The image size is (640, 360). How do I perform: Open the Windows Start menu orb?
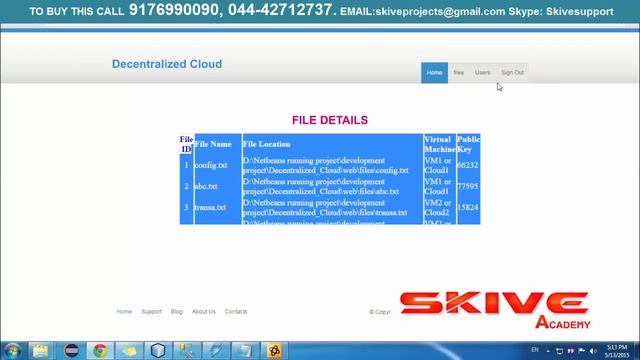point(13,351)
